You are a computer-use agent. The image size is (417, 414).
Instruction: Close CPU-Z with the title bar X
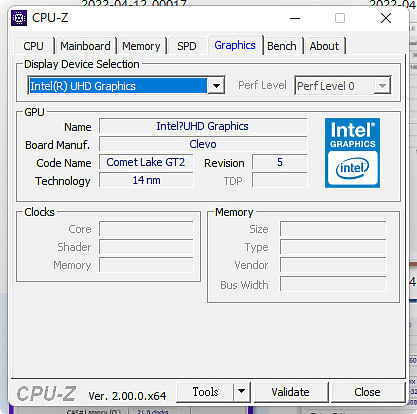point(386,18)
